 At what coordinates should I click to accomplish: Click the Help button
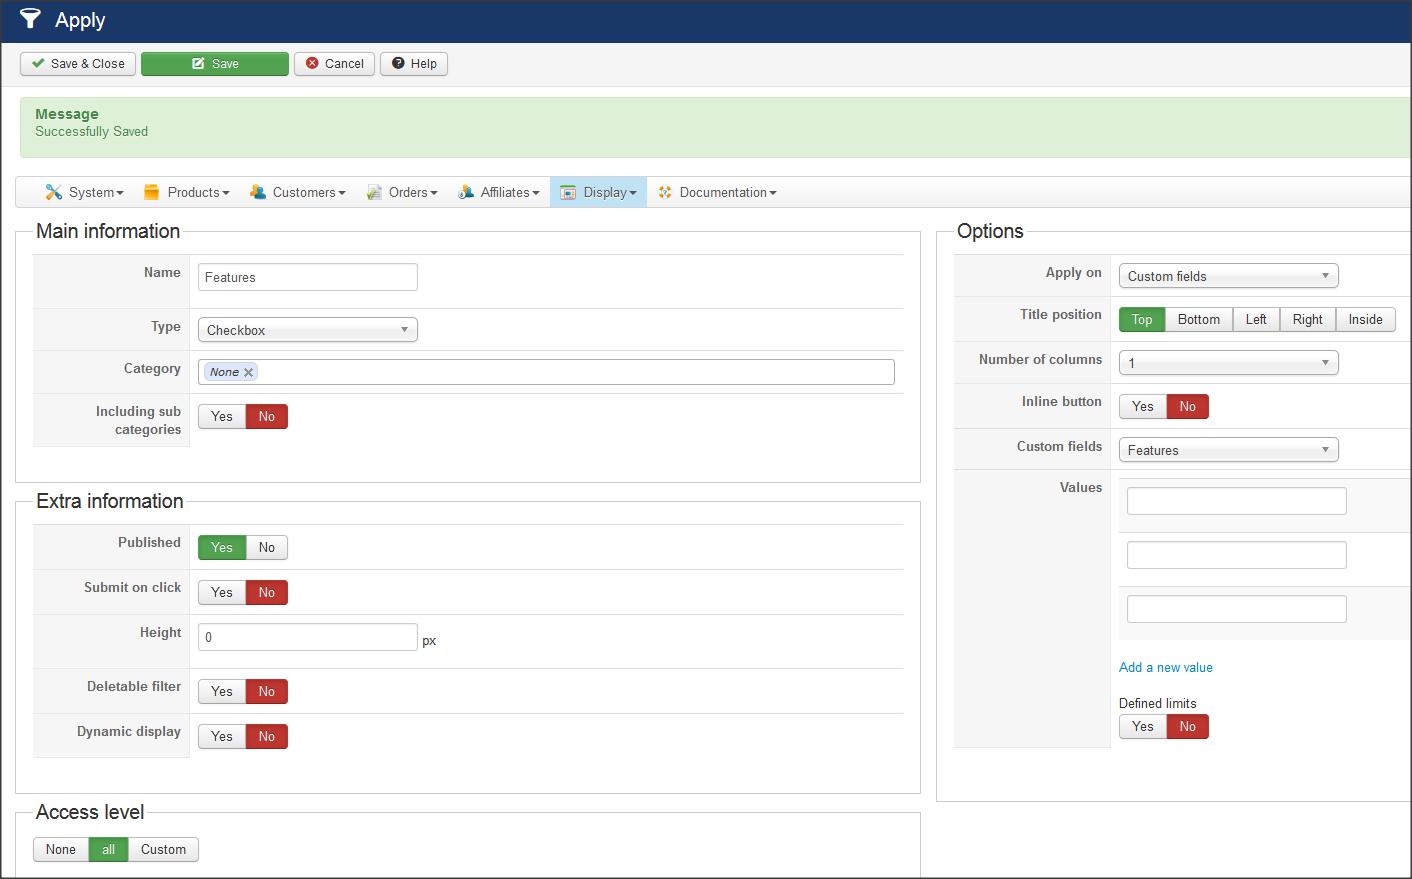coord(414,64)
